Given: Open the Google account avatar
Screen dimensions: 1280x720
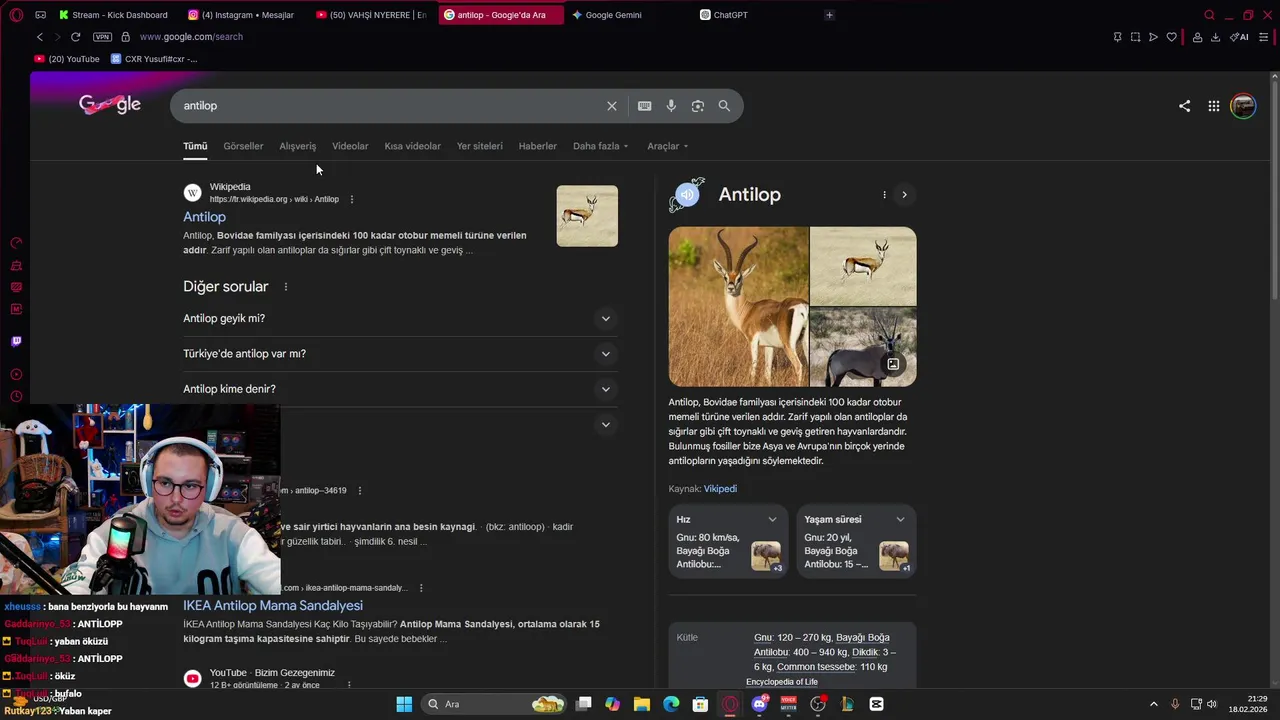Looking at the screenshot, I should [1243, 106].
